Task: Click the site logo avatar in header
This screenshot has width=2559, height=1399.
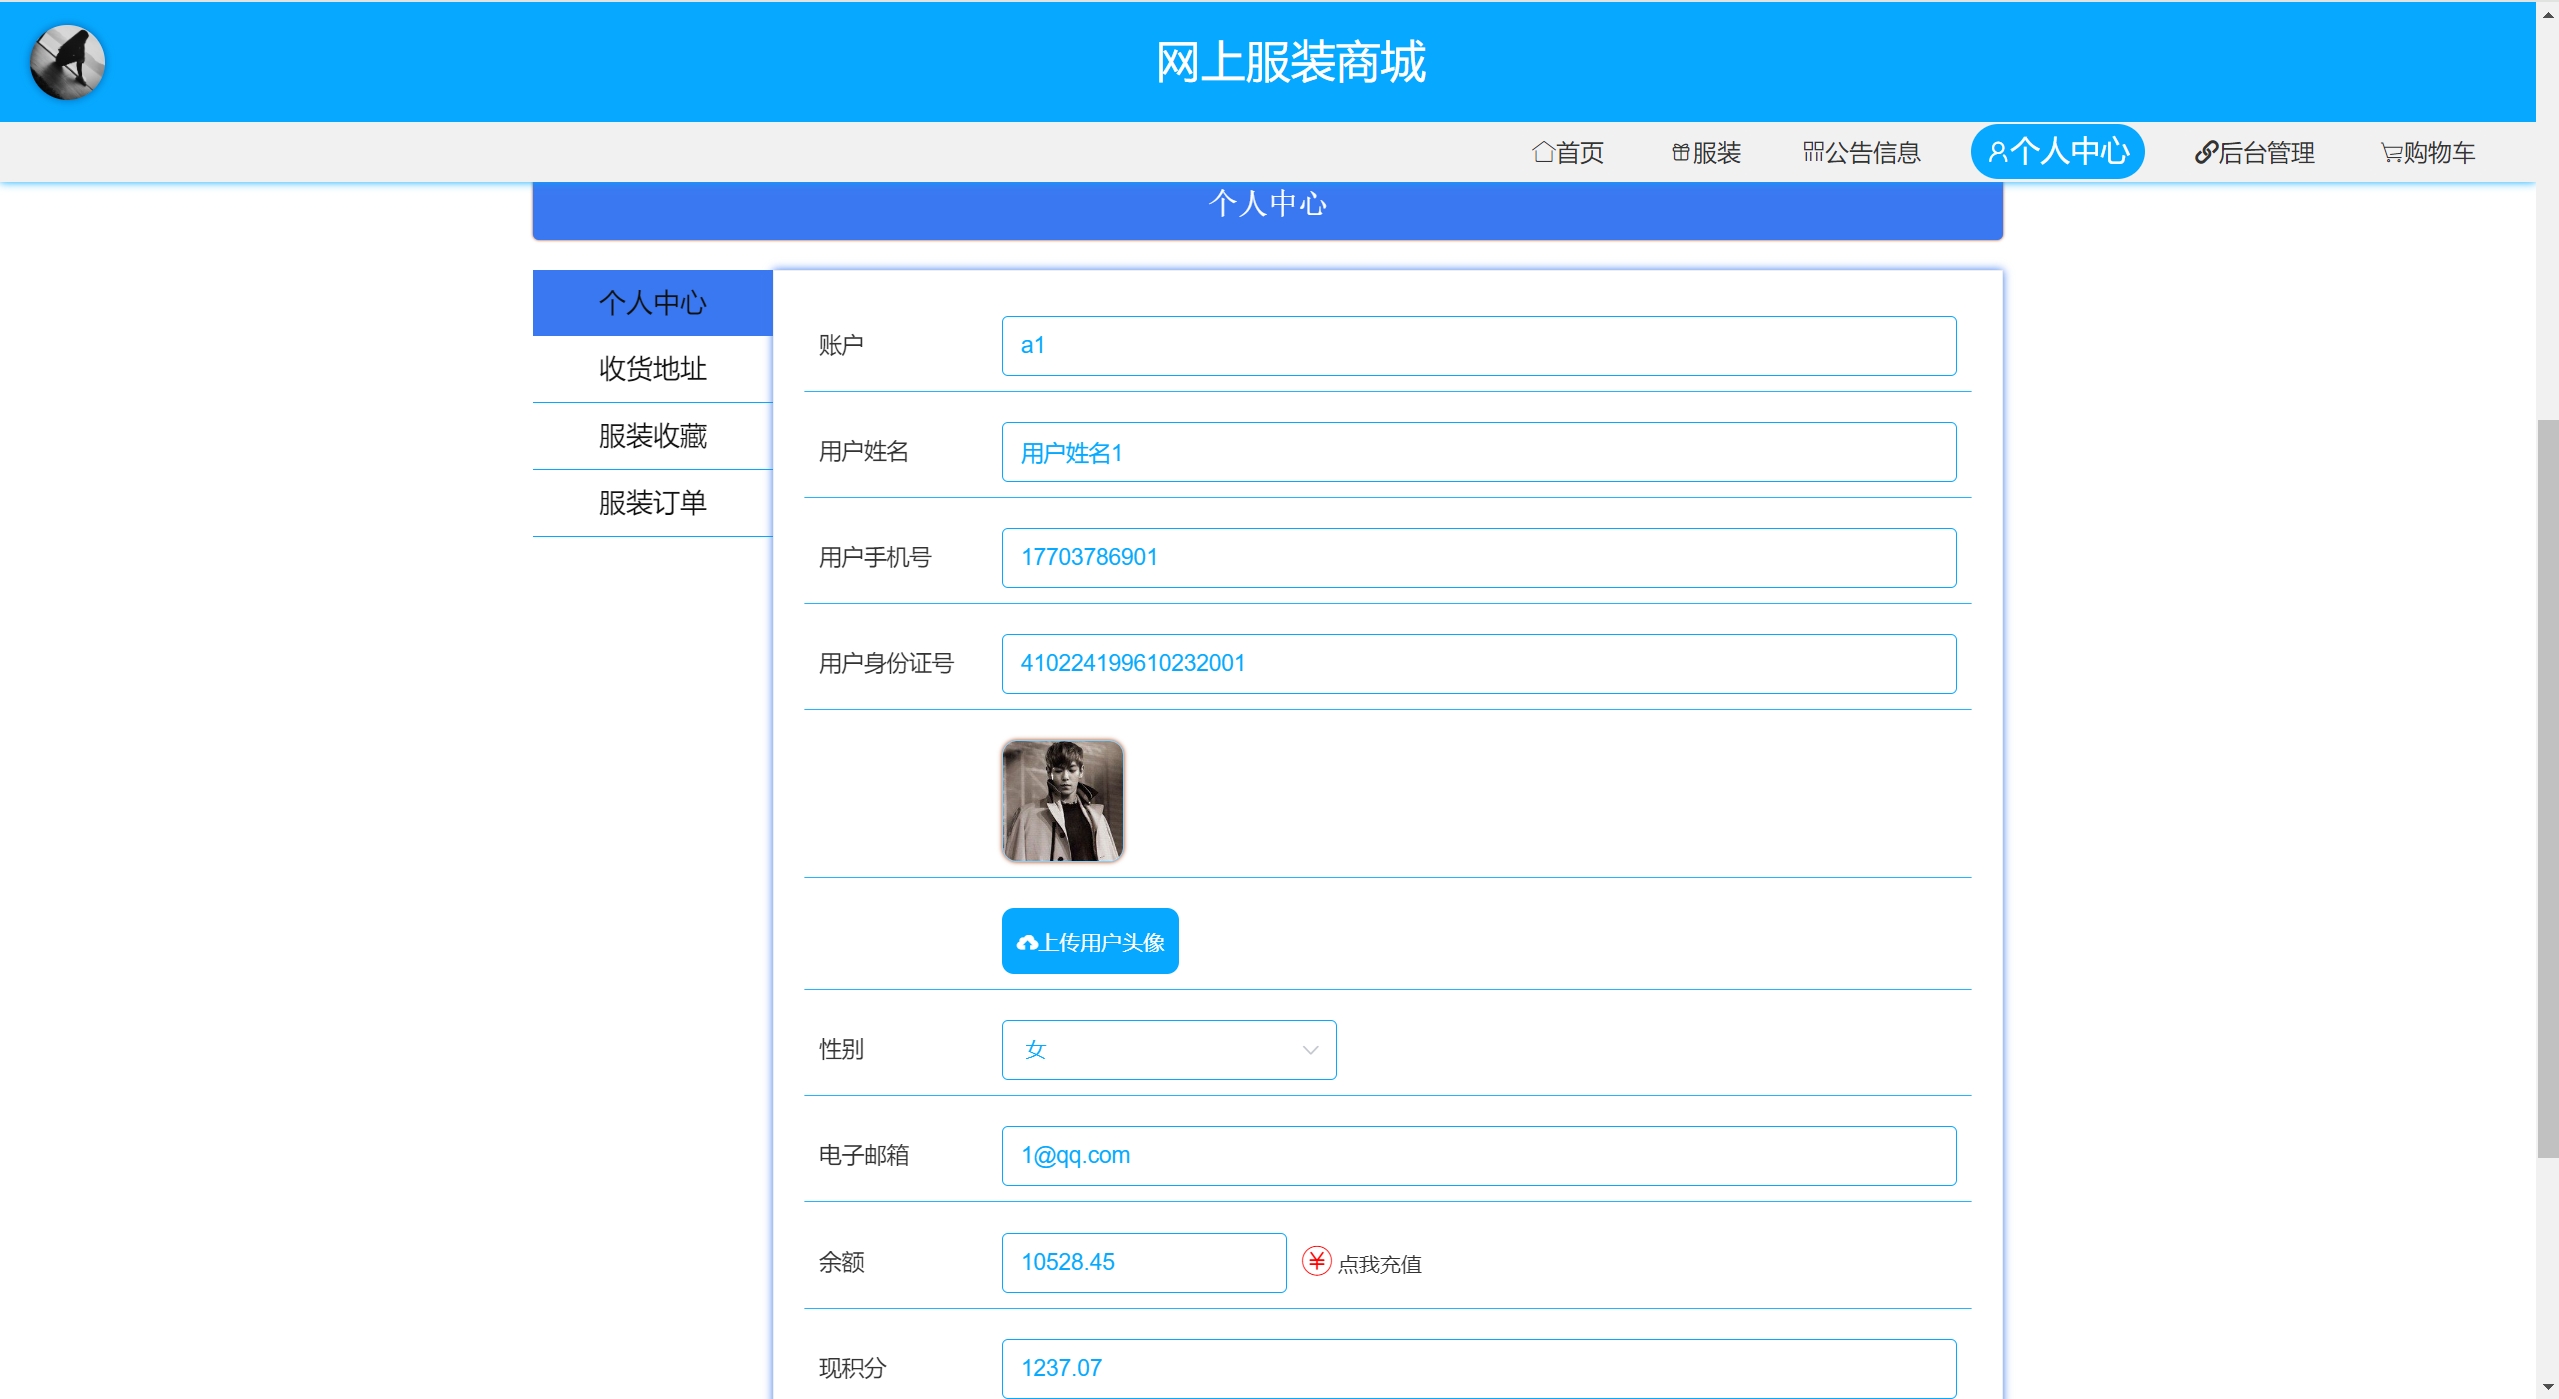Action: (x=67, y=62)
